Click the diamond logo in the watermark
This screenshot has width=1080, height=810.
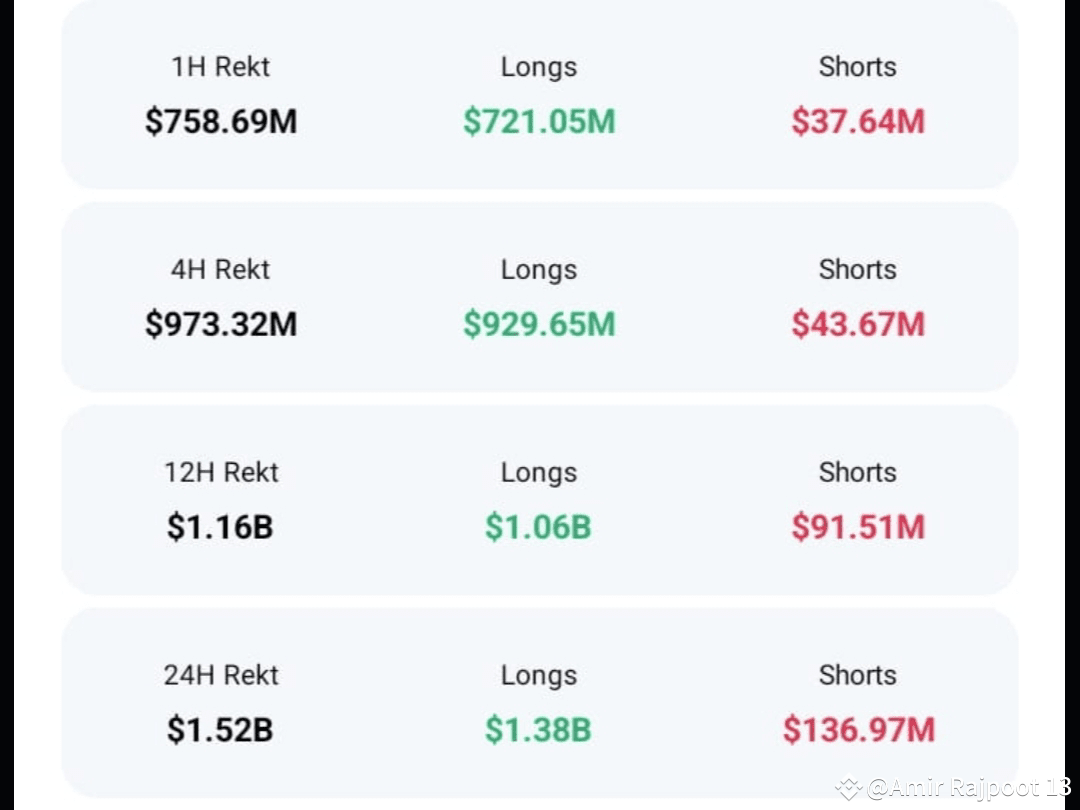pos(849,790)
